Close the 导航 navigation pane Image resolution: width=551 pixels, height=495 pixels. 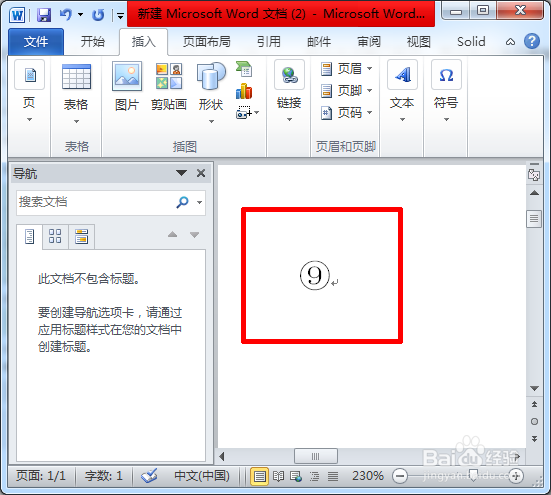[201, 173]
